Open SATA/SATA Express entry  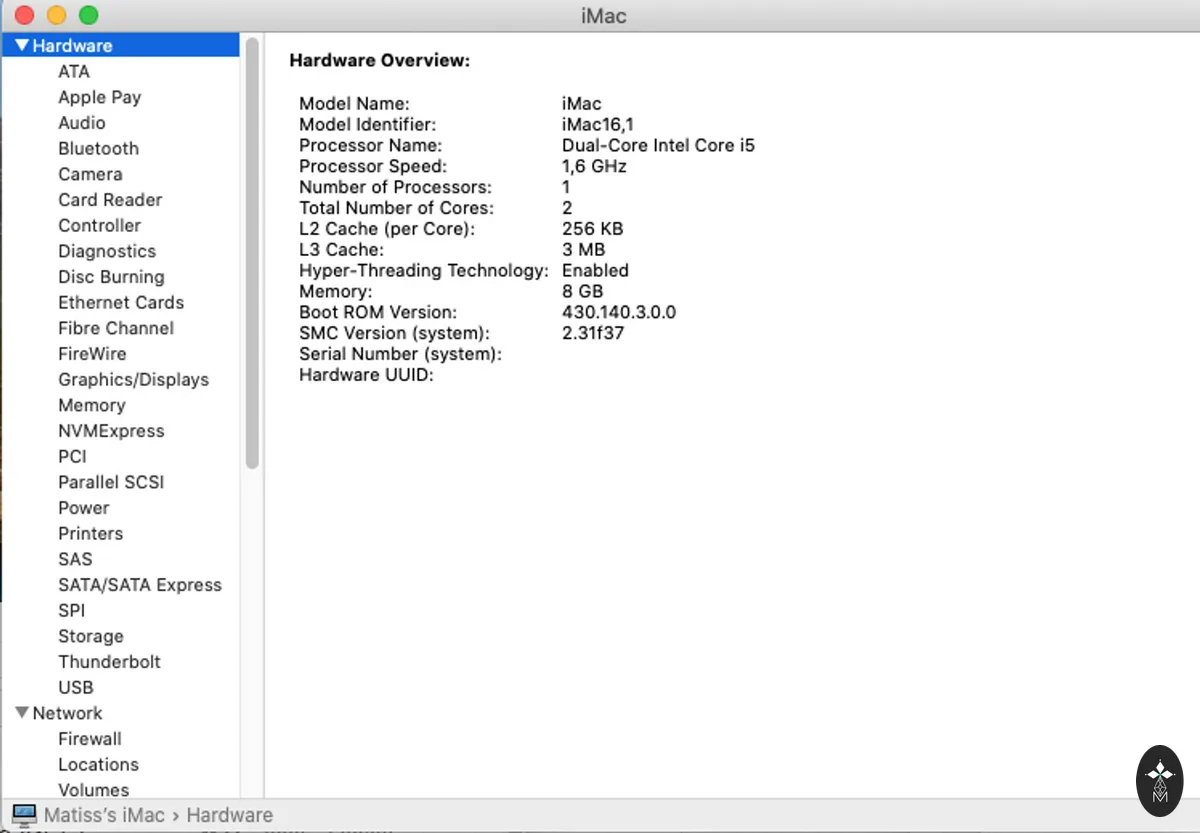click(x=140, y=585)
